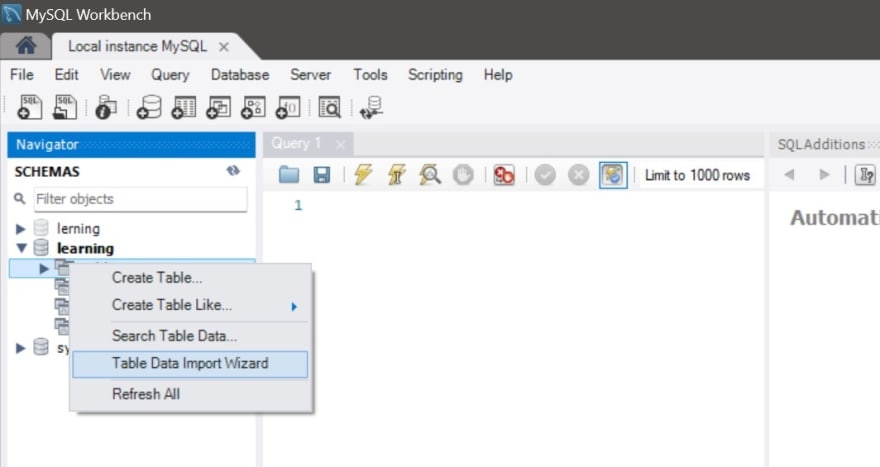Select the sys schema database icon
Image resolution: width=880 pixels, height=467 pixels.
41,347
